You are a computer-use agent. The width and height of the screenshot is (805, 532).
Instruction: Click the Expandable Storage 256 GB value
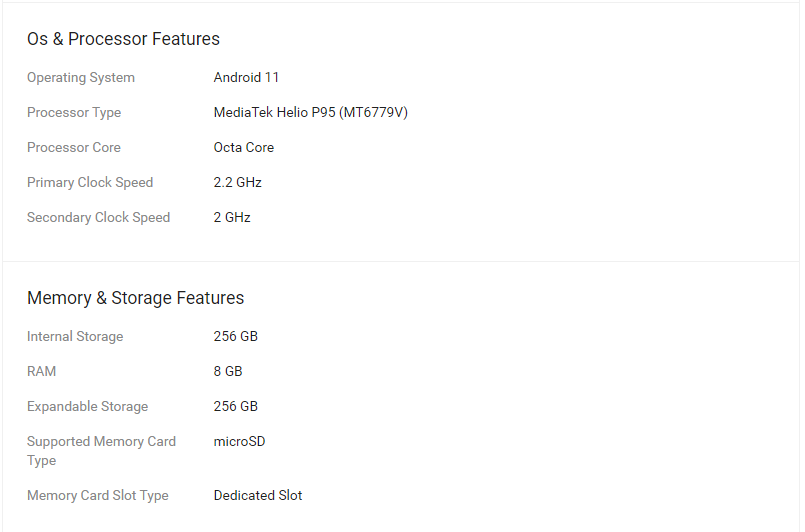(x=236, y=406)
